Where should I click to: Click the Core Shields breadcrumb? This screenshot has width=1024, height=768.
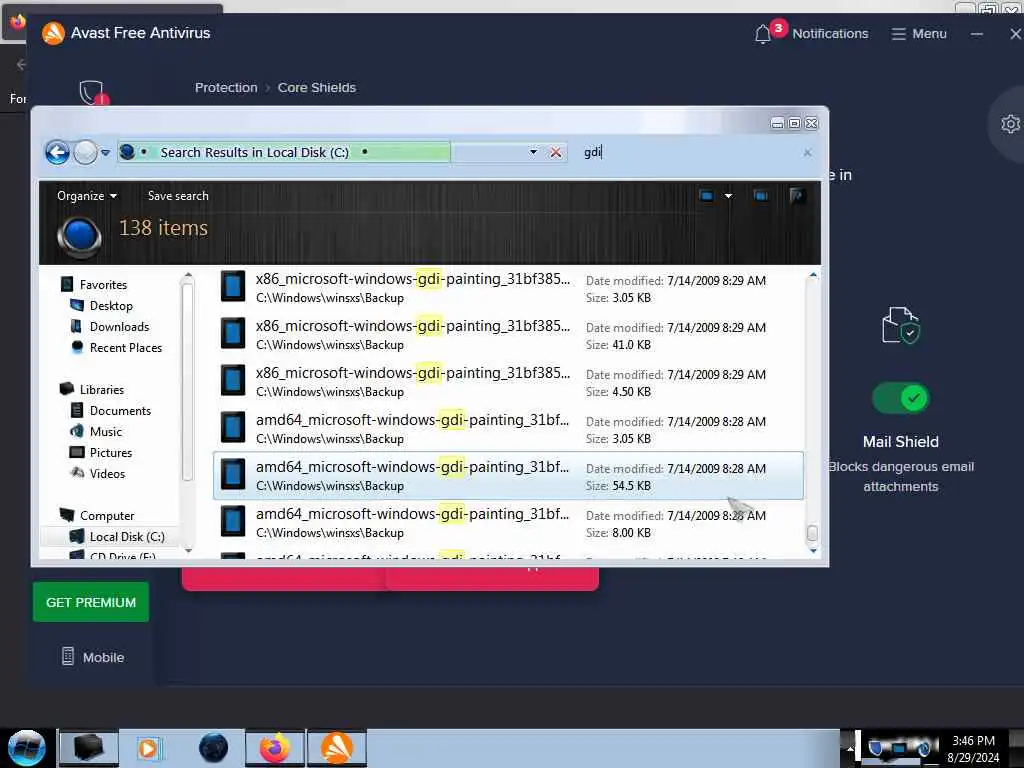click(317, 88)
